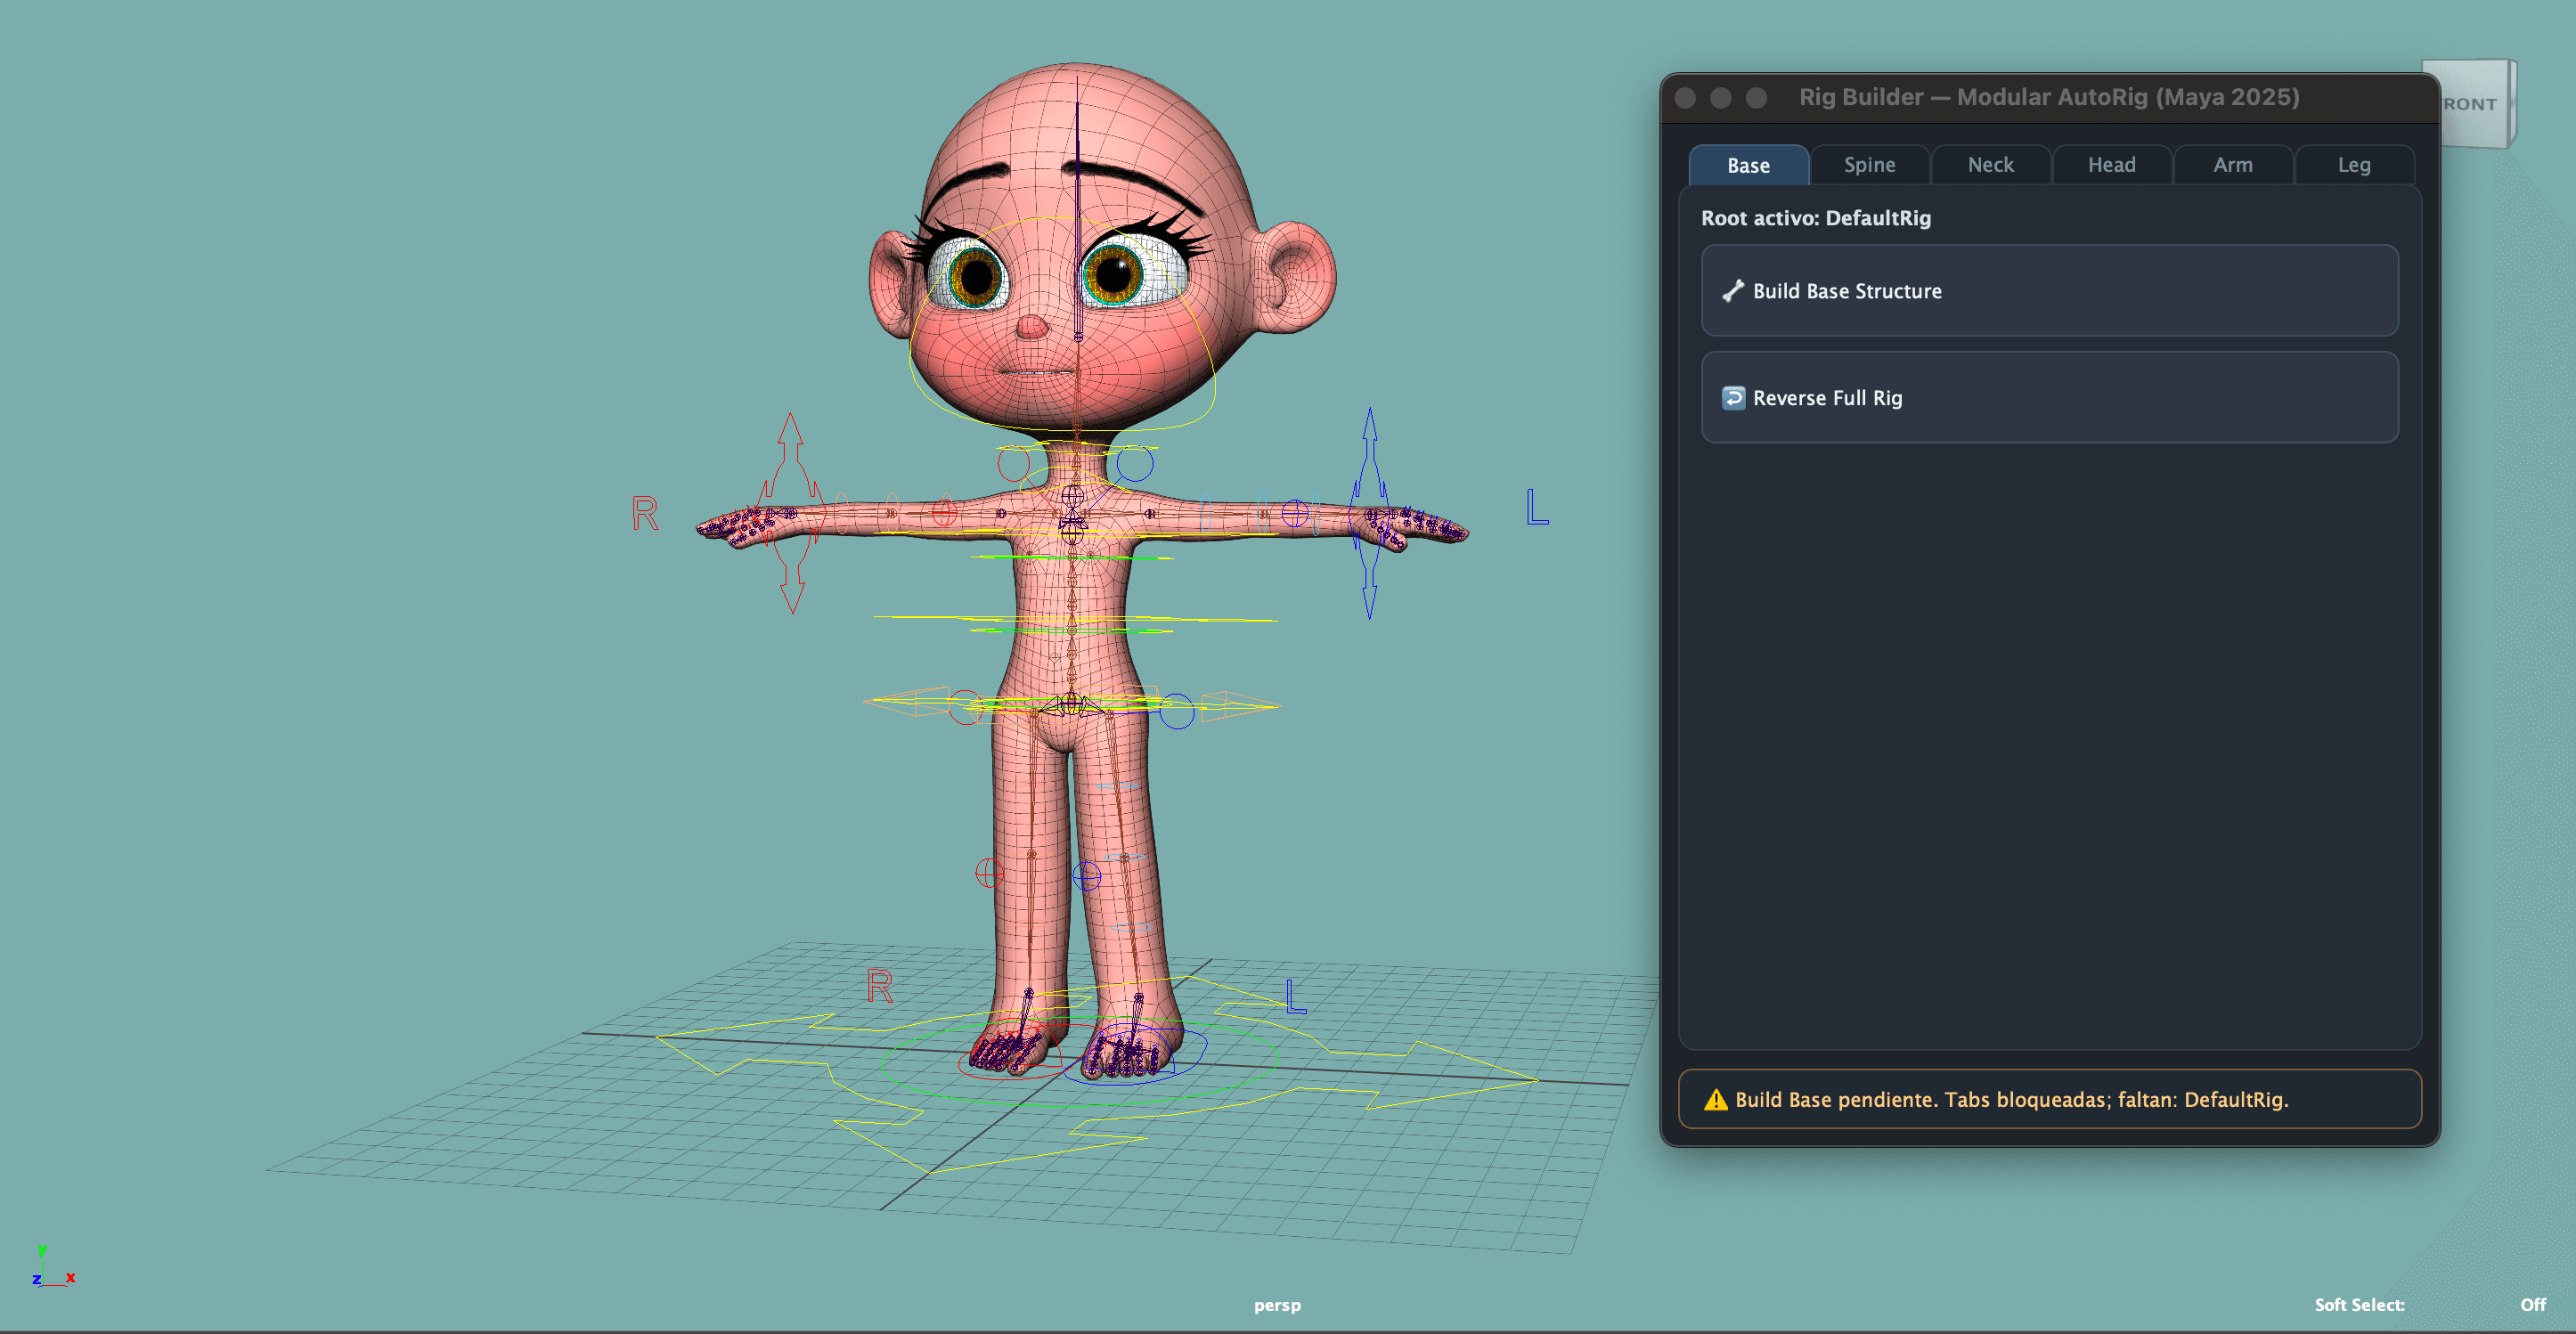Open the Arm tab
The height and width of the screenshot is (1334, 2576).
[2232, 165]
